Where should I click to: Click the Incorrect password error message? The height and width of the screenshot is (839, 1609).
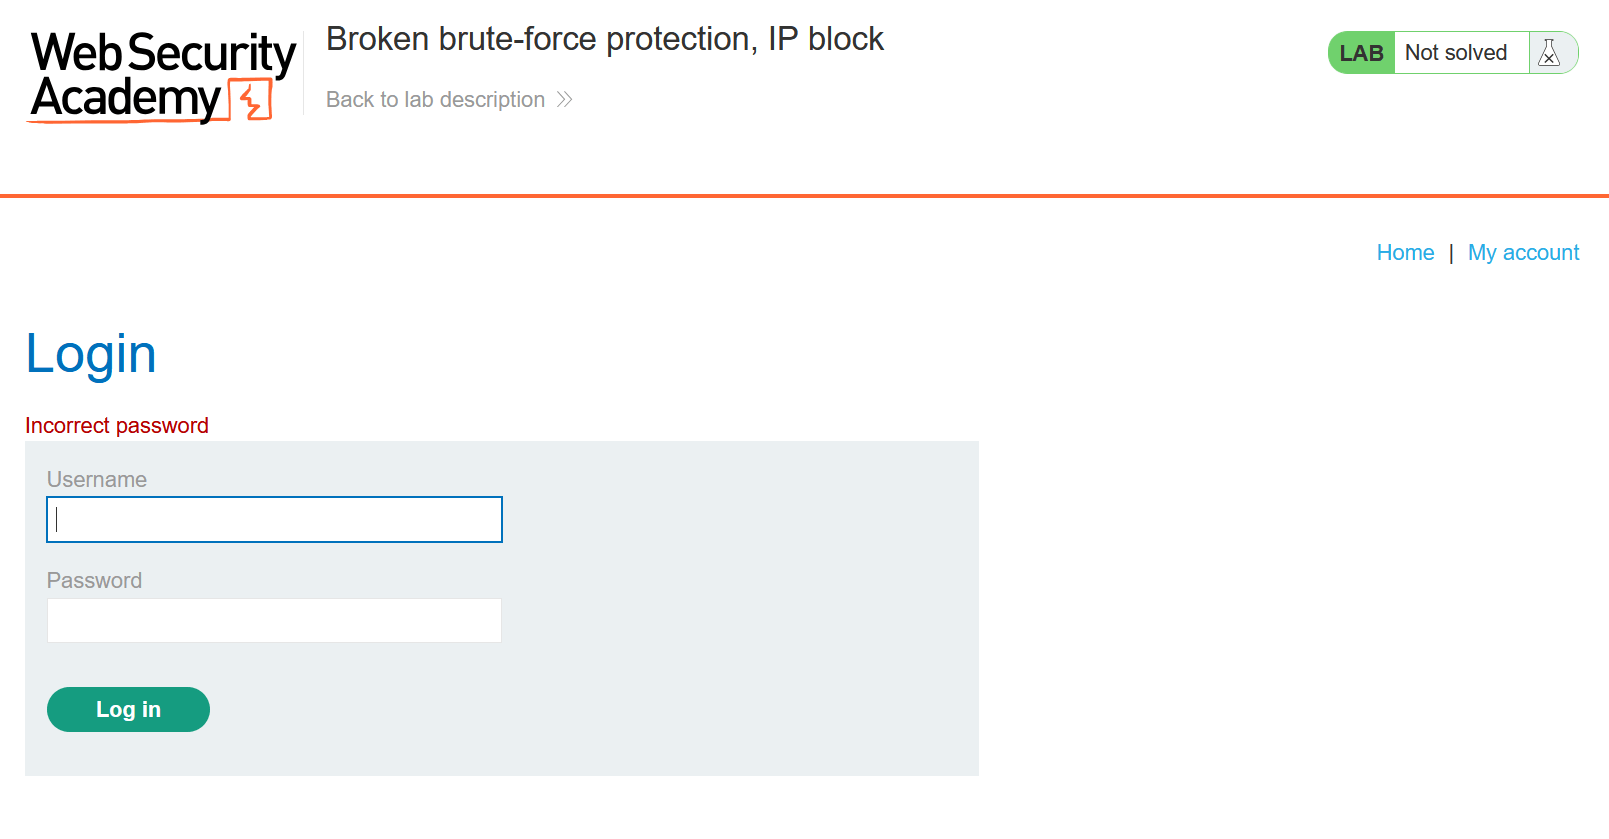click(116, 425)
